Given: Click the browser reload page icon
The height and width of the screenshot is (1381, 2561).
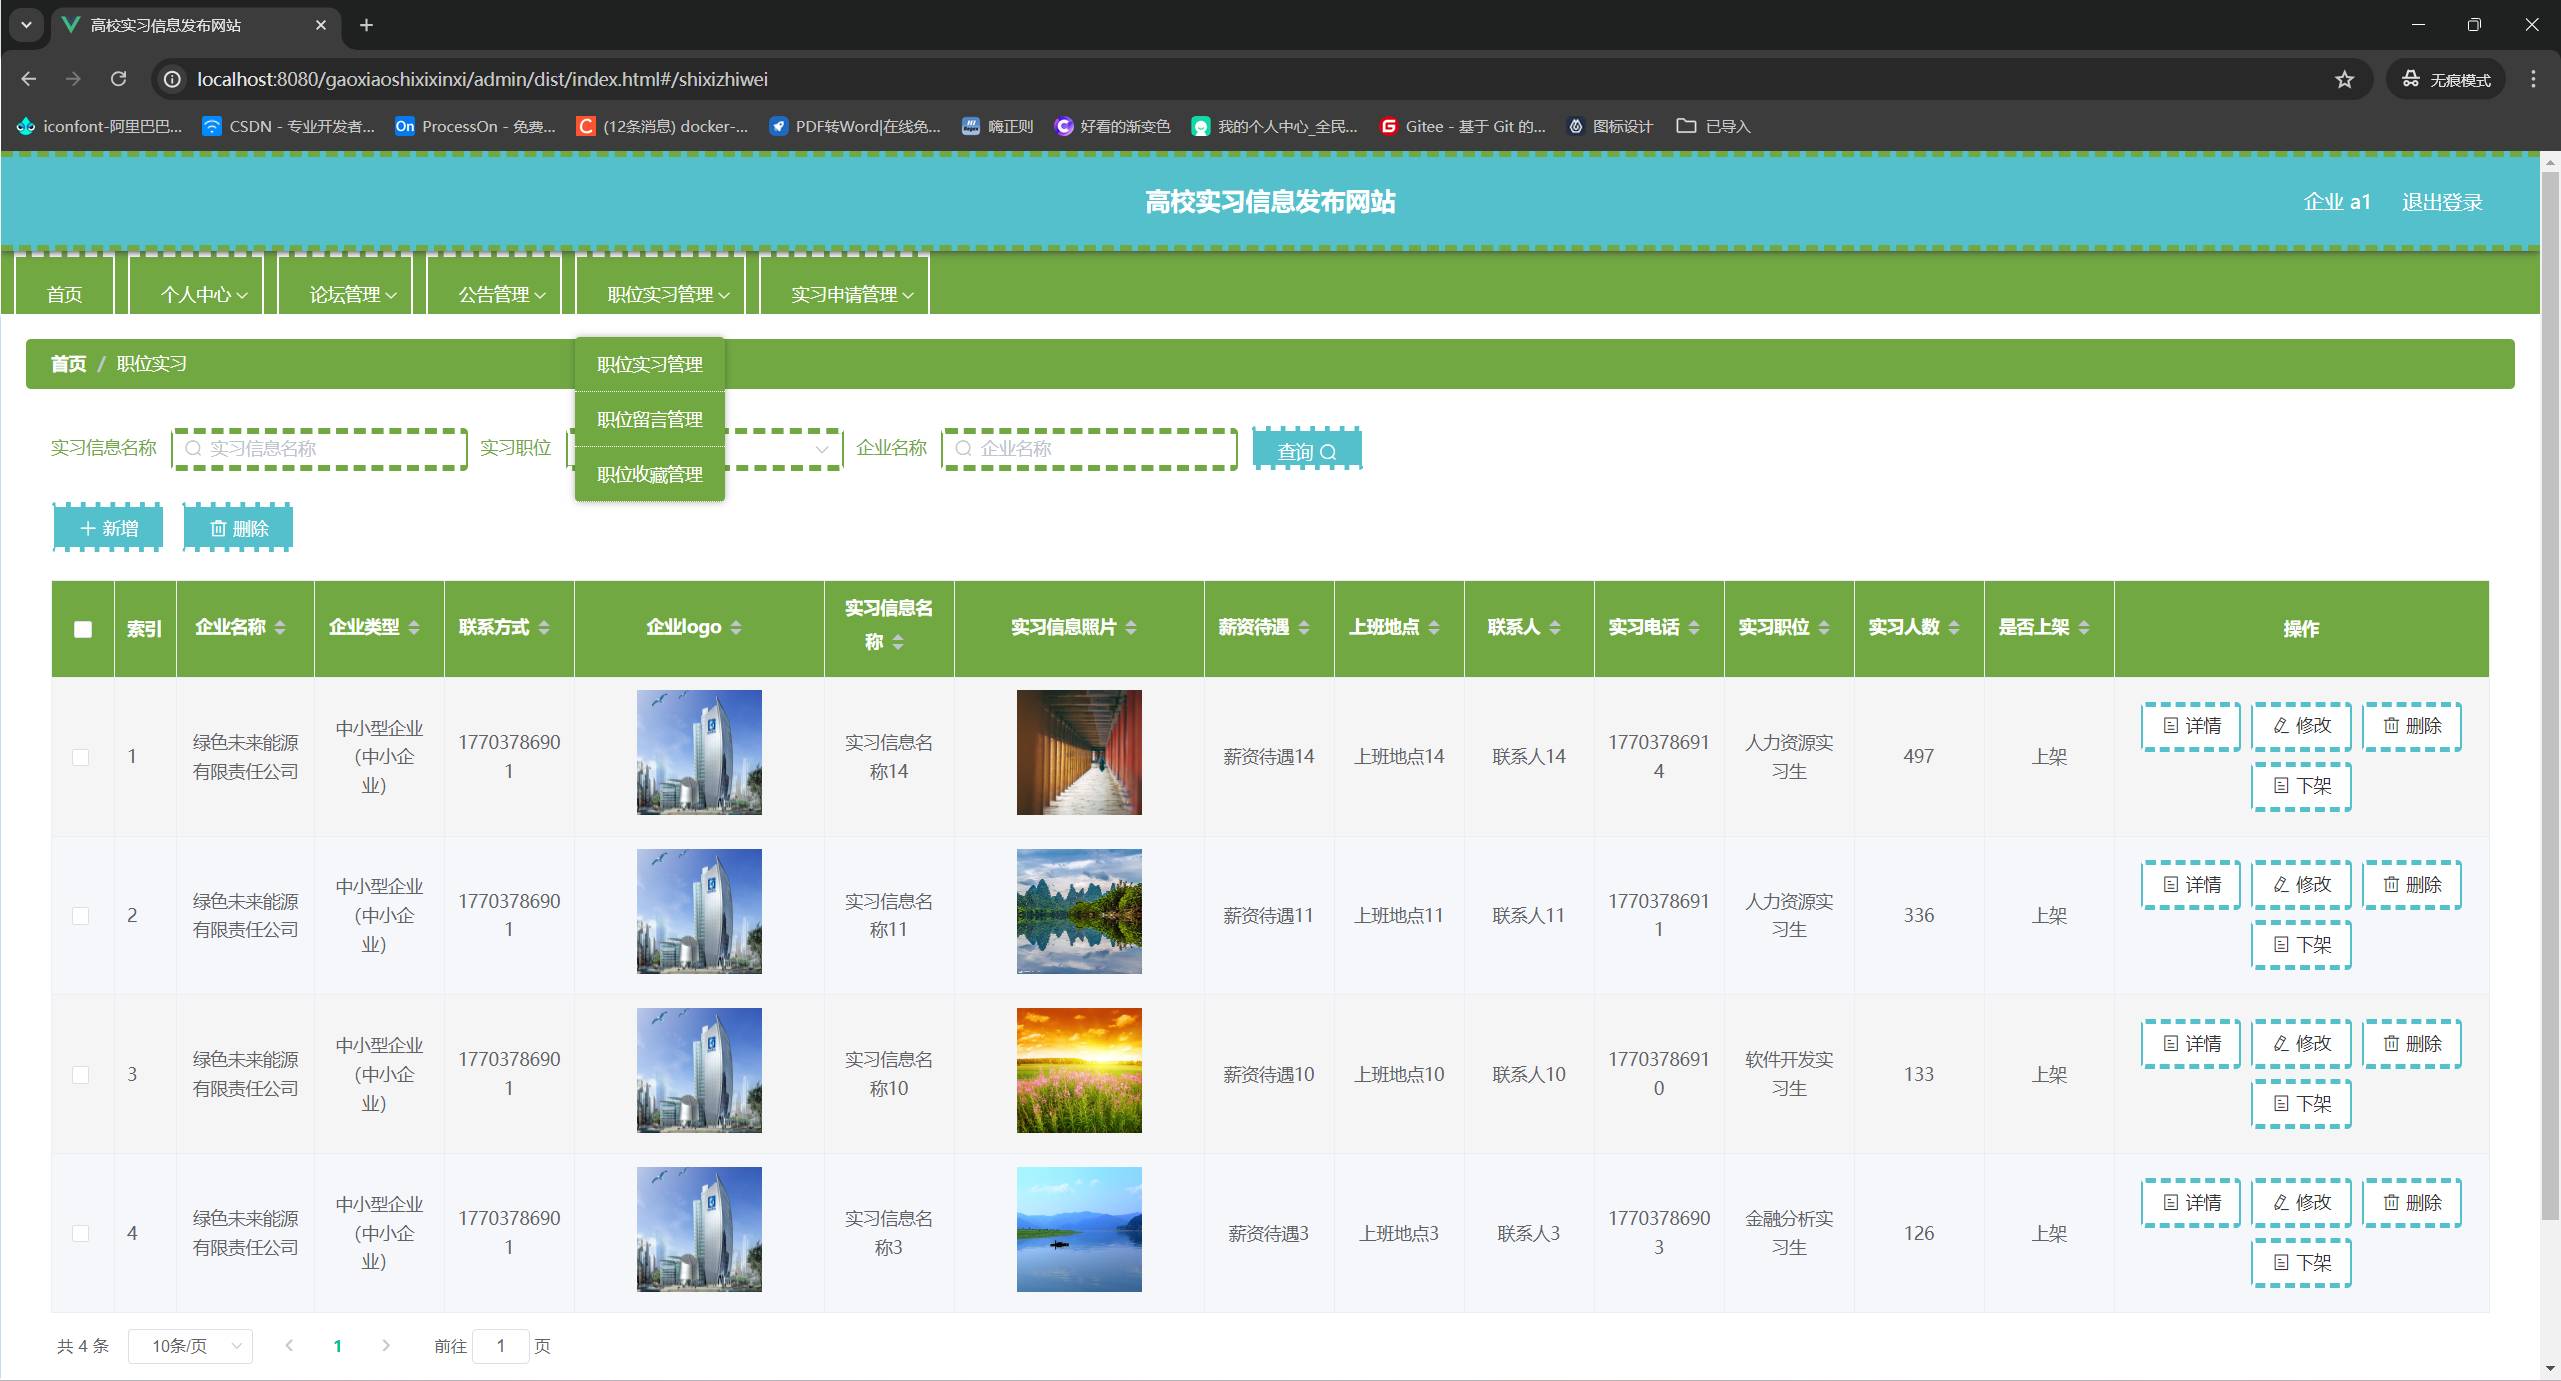Looking at the screenshot, I should [118, 79].
